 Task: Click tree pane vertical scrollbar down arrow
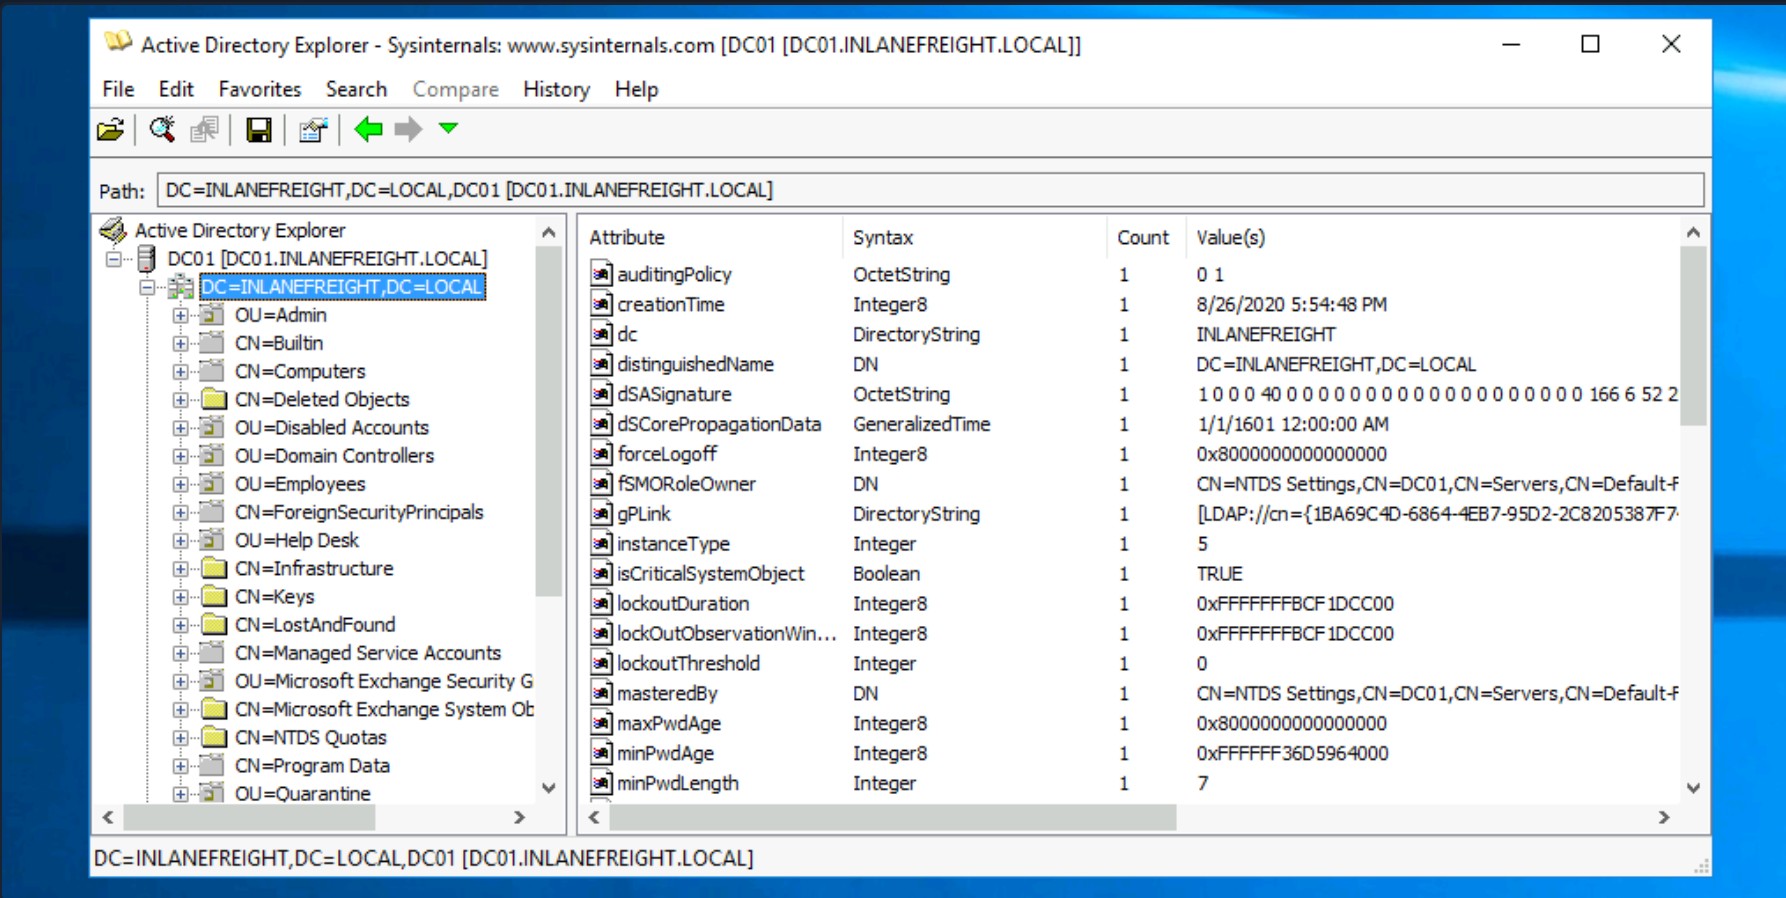coord(548,787)
